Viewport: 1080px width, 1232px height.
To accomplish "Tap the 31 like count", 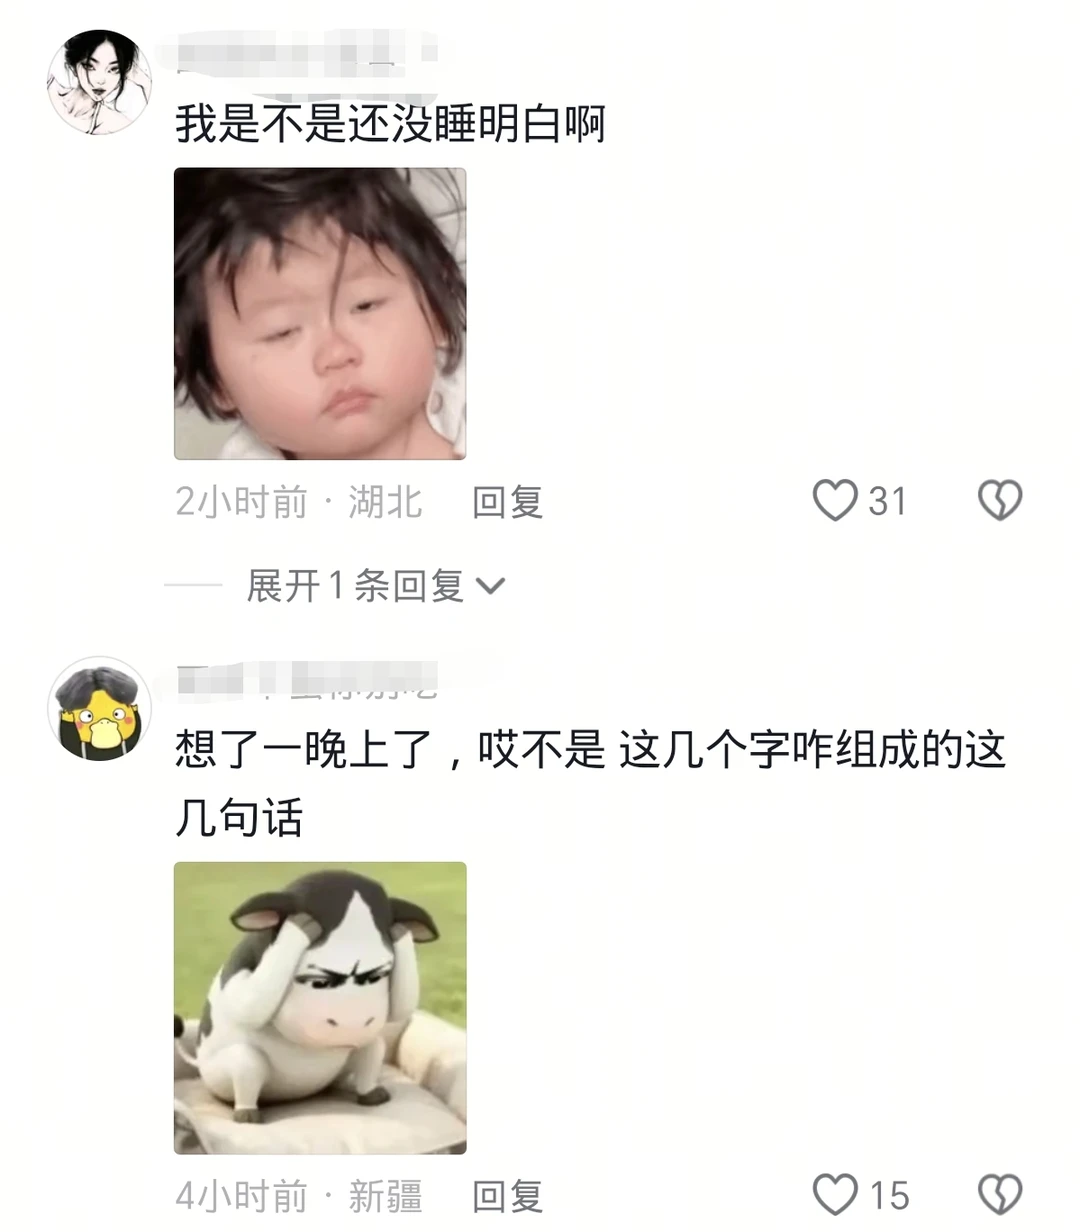I will point(887,501).
